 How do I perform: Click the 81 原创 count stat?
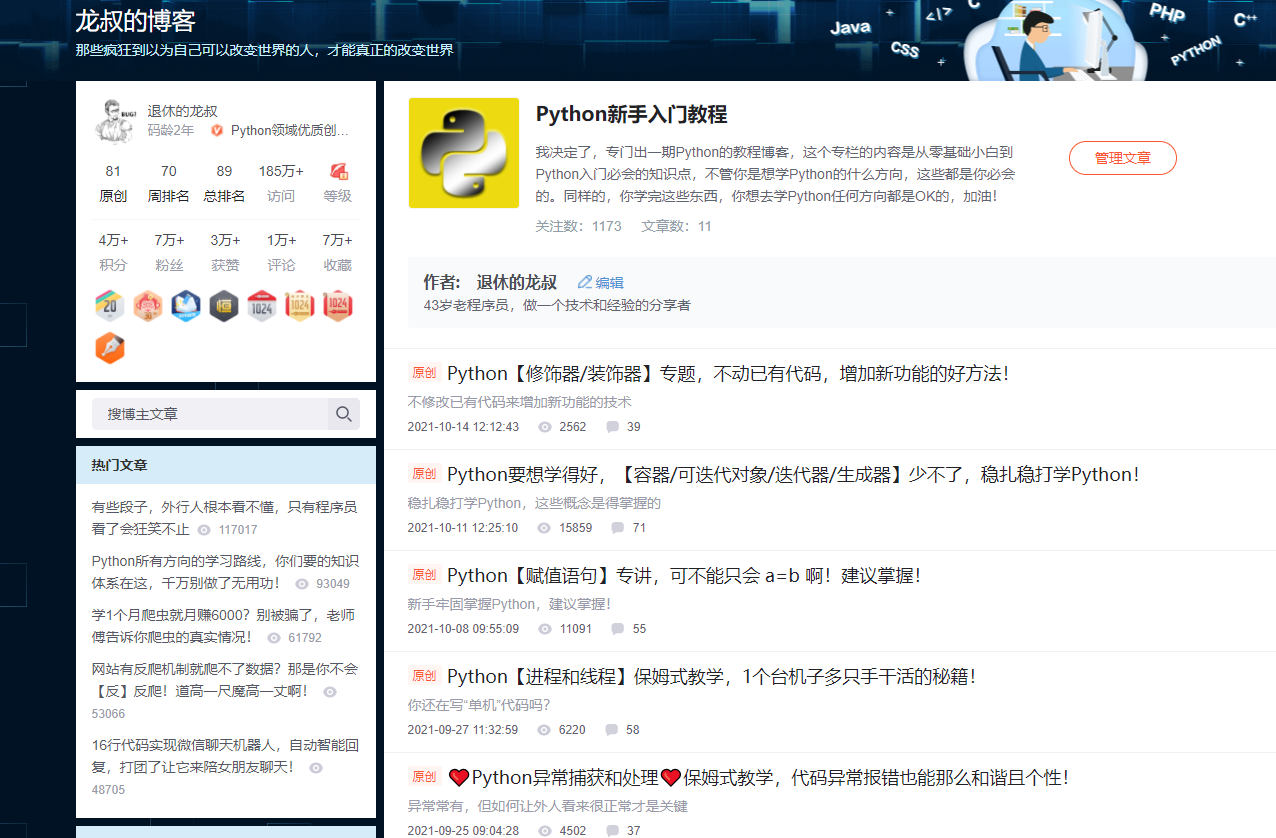(x=113, y=183)
